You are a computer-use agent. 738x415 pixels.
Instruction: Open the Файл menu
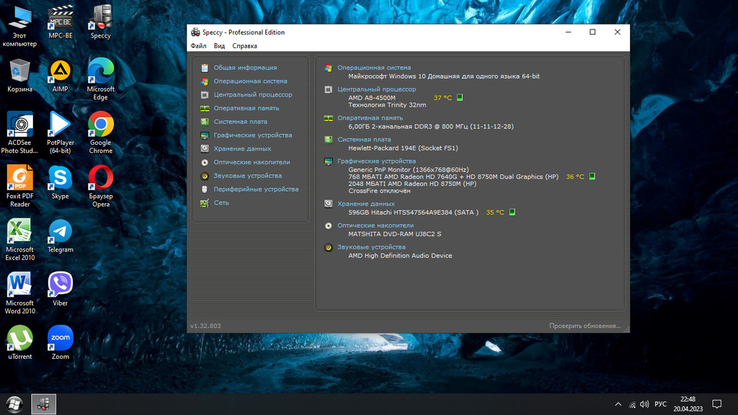[x=198, y=46]
